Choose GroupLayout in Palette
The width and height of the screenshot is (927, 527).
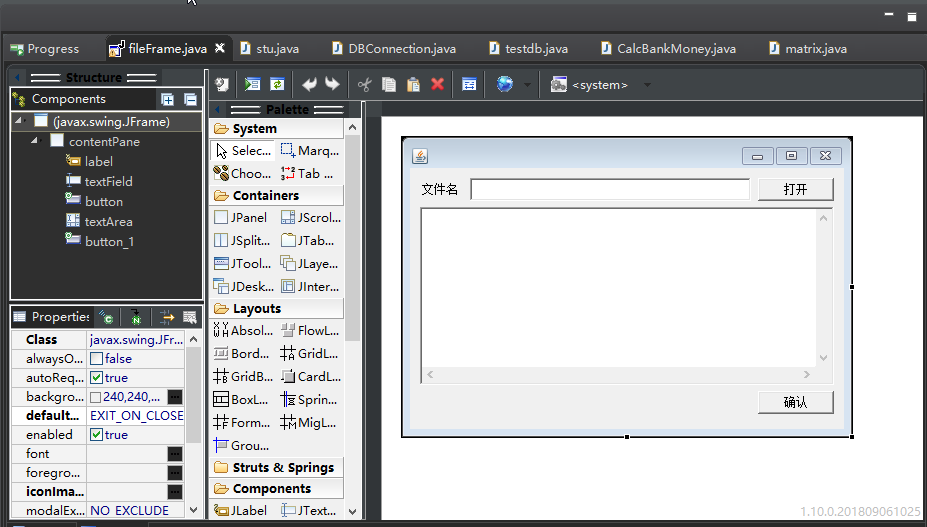click(x=241, y=446)
